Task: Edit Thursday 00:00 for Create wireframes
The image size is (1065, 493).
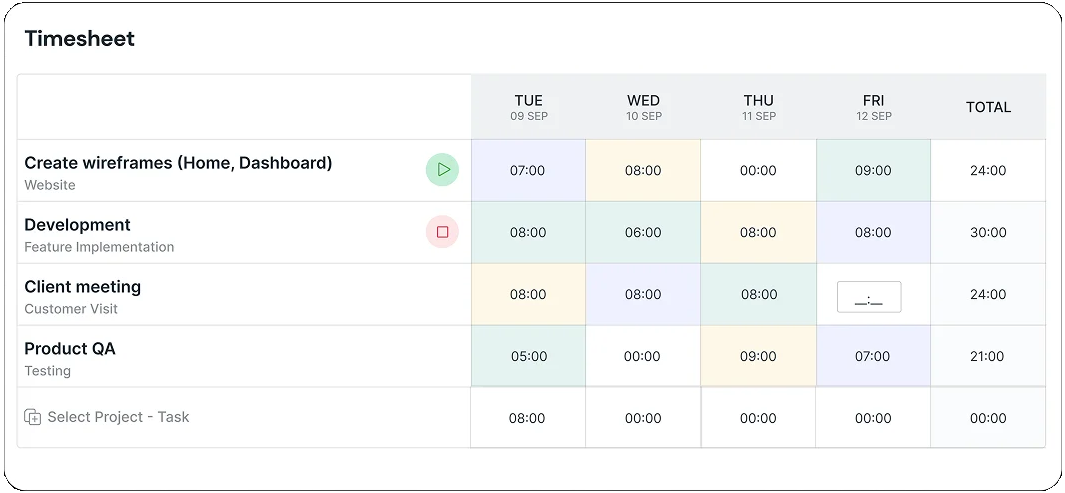Action: click(x=758, y=170)
